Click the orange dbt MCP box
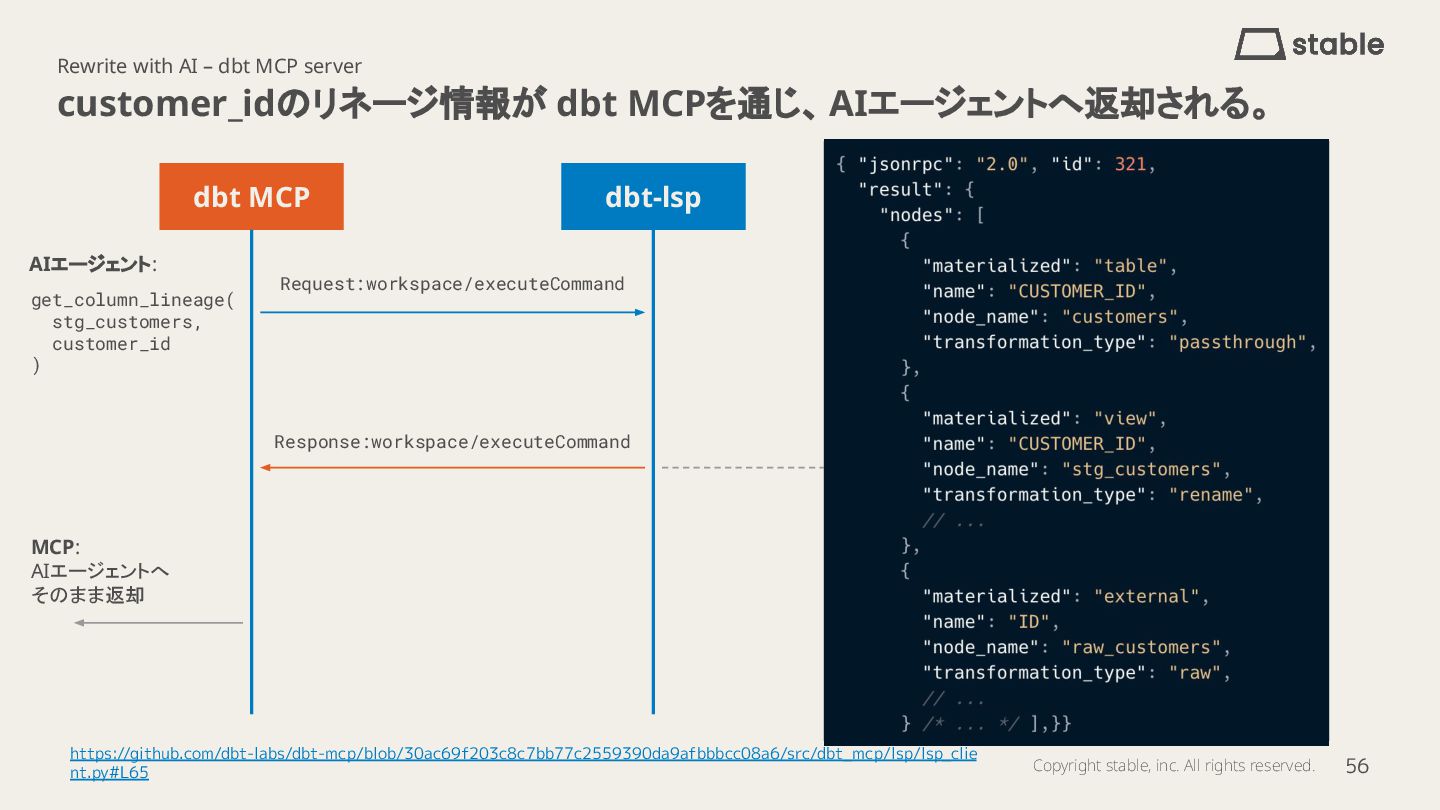Image resolution: width=1440 pixels, height=810 pixels. 251,197
